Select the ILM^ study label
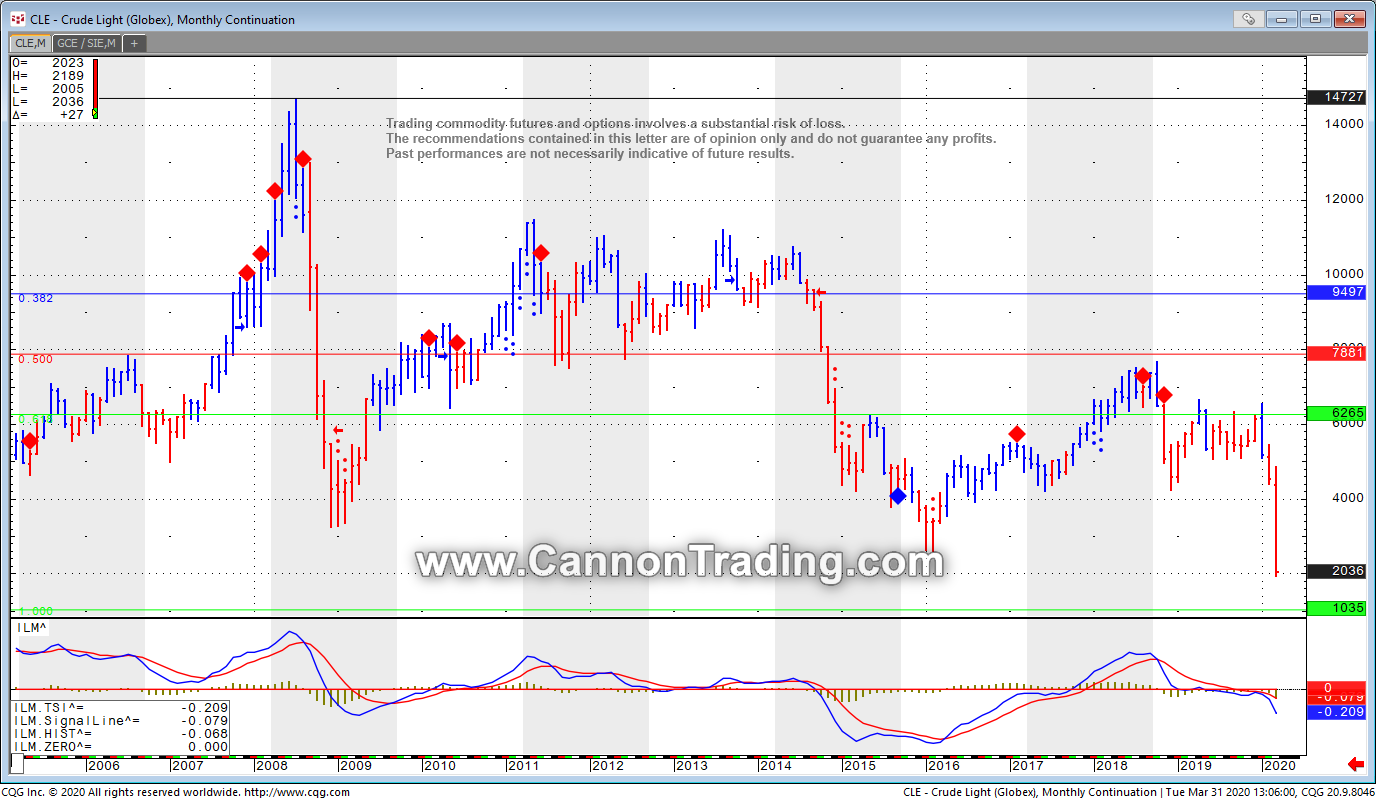Image resolution: width=1376 pixels, height=800 pixels. (x=32, y=628)
